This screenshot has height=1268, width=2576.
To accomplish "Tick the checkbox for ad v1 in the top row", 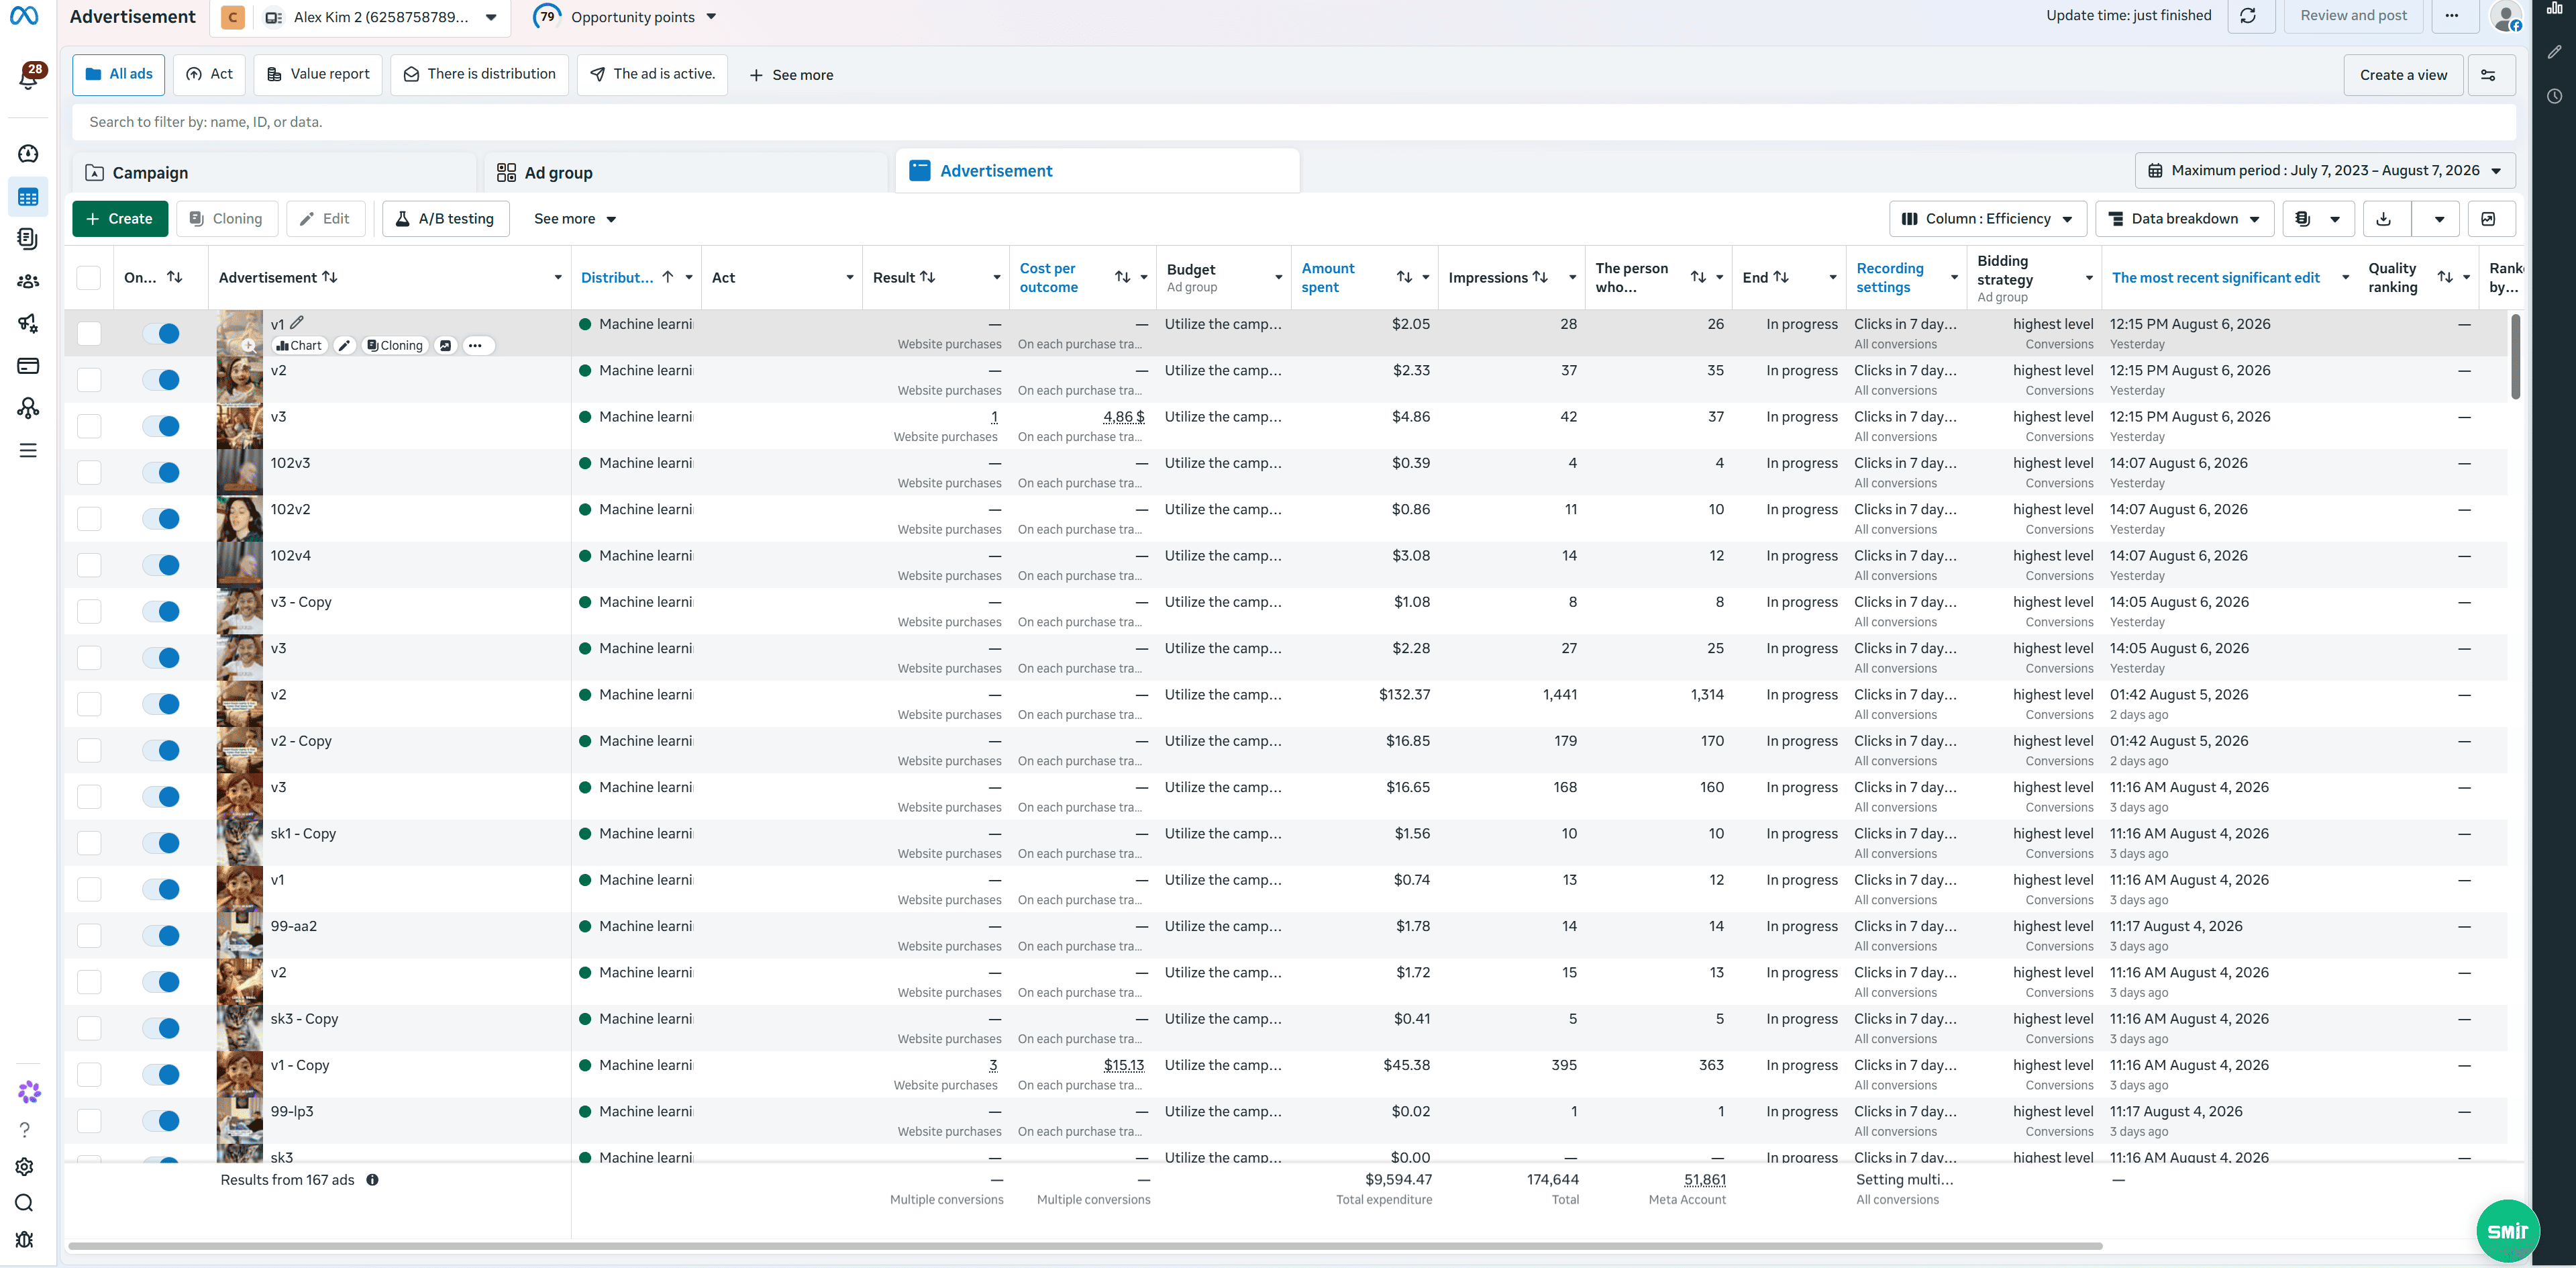I will [x=89, y=333].
